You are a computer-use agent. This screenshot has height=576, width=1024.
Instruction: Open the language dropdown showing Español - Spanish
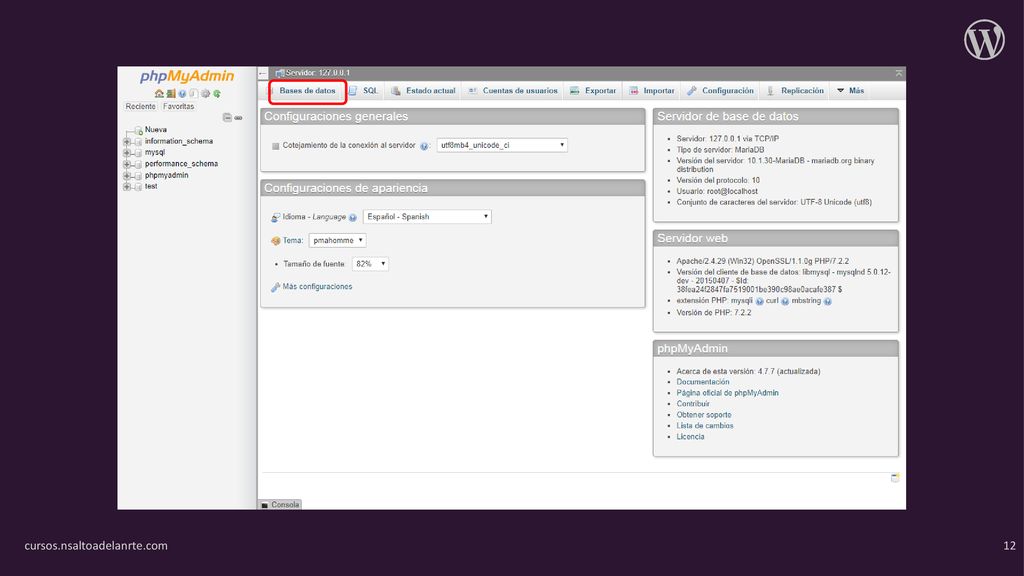(x=427, y=216)
